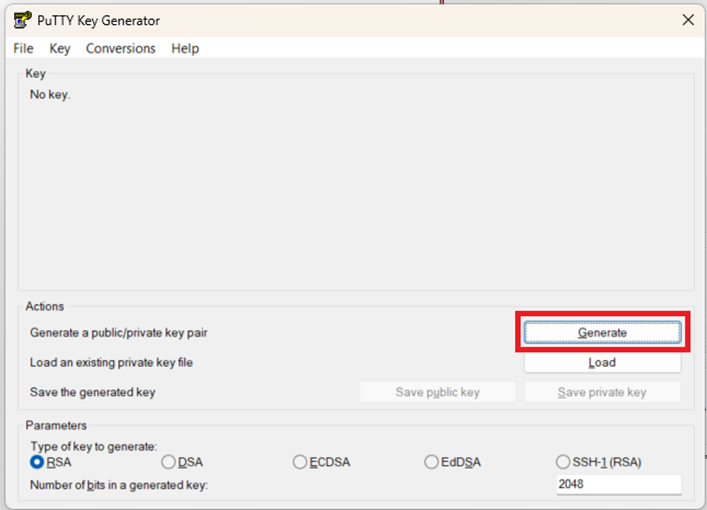The height and width of the screenshot is (510, 707).
Task: Click the PuTTY Key Generator title bar icon
Action: tap(21, 20)
